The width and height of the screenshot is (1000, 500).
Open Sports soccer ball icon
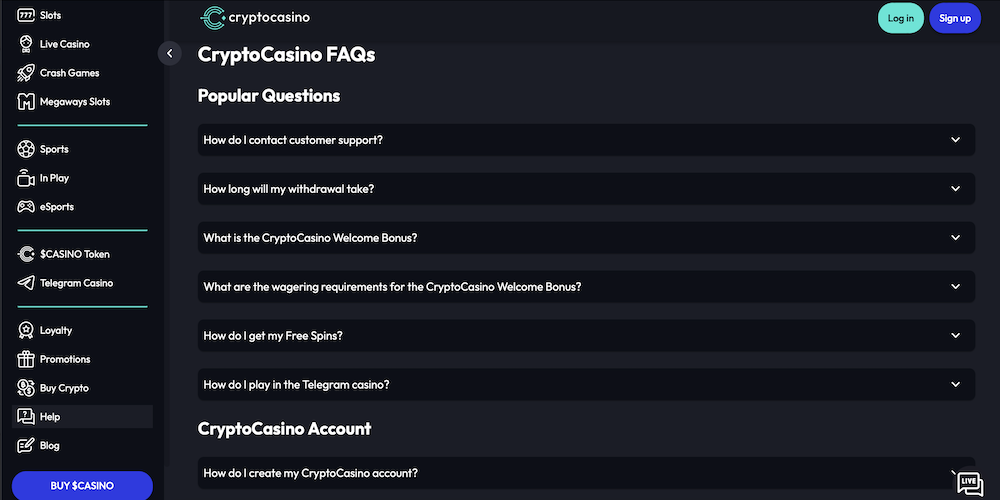26,149
